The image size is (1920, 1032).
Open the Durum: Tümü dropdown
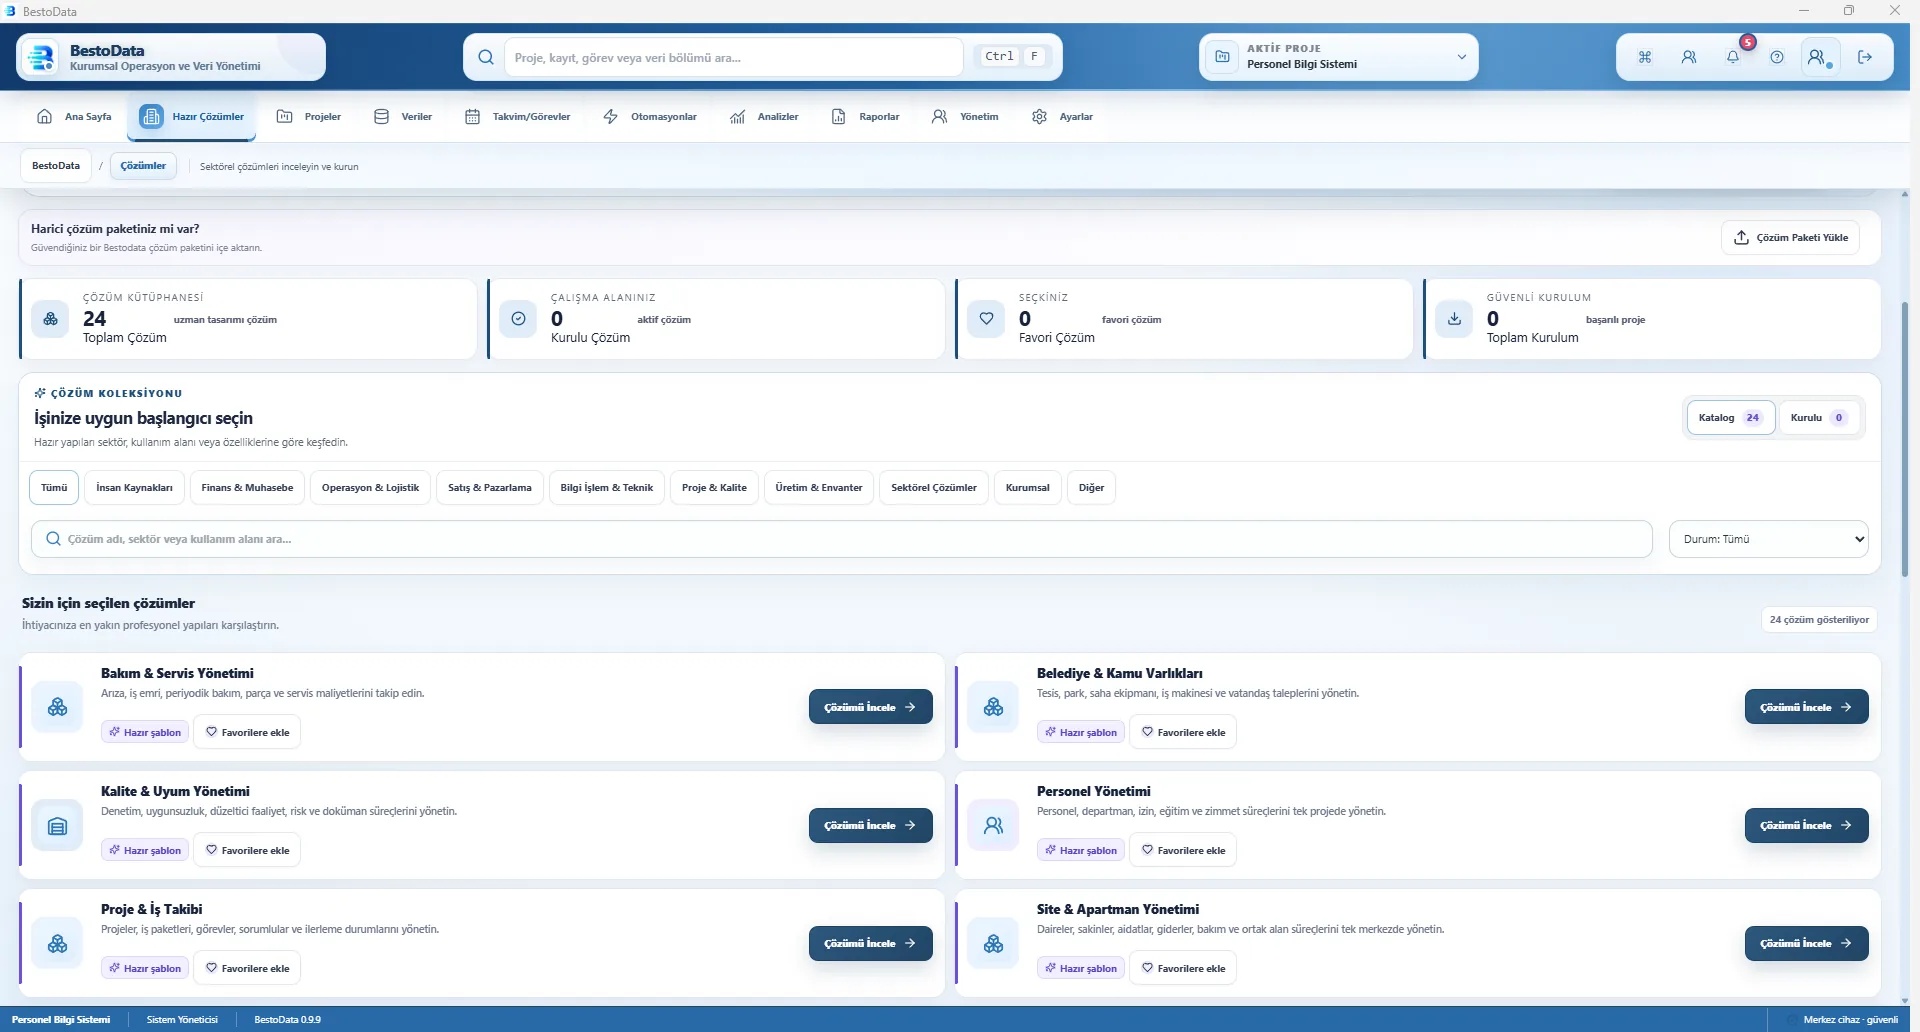(x=1768, y=539)
